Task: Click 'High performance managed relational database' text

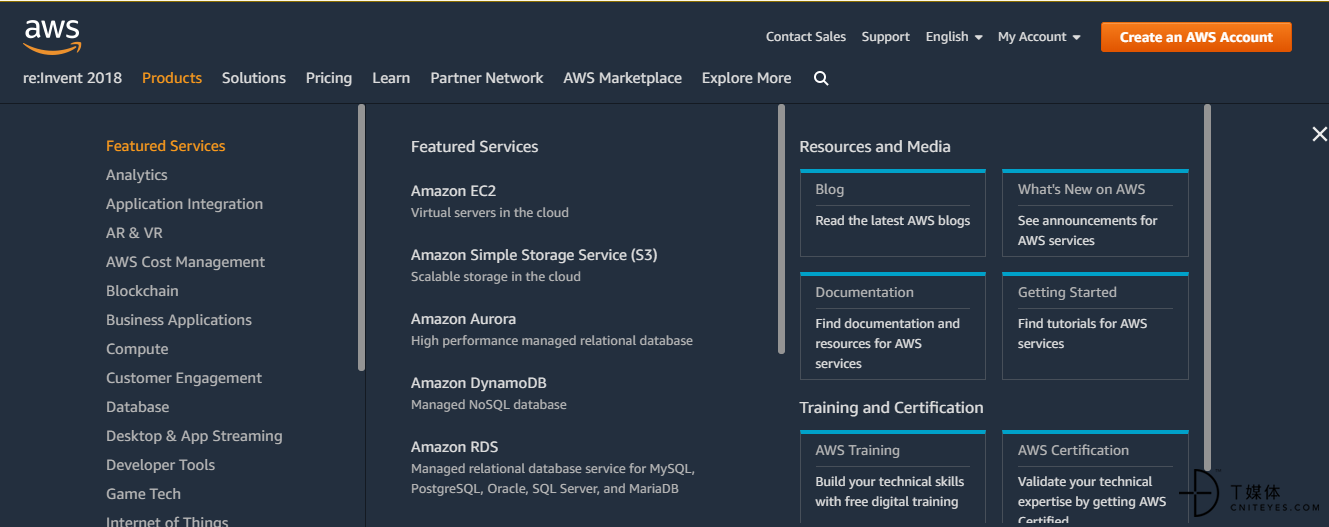Action: (x=552, y=341)
